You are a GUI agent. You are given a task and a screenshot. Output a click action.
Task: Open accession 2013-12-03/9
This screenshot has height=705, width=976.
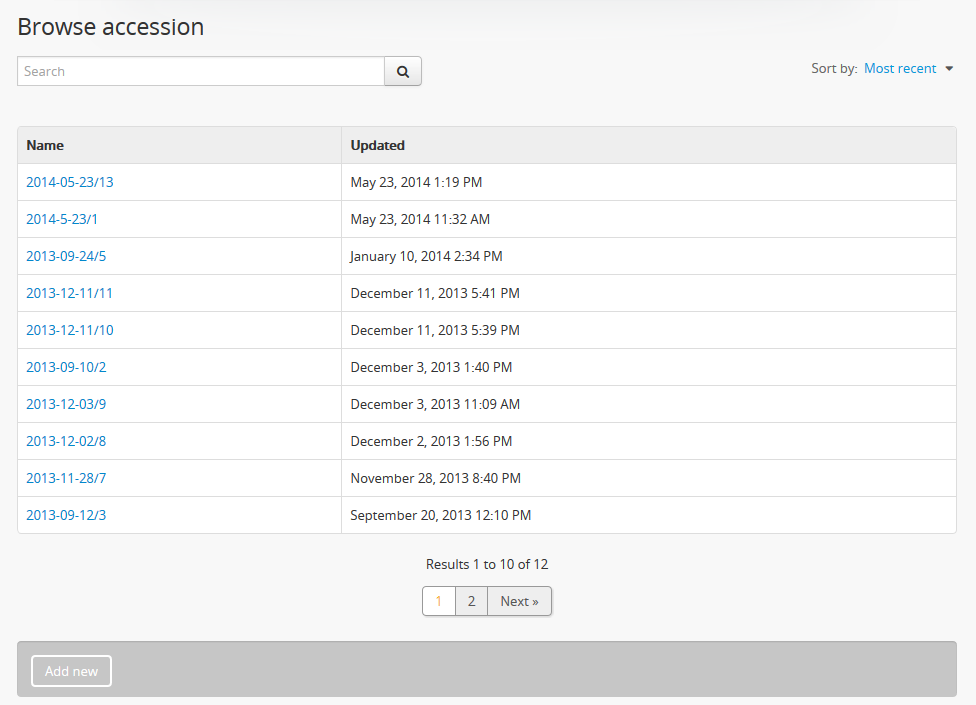coord(66,404)
